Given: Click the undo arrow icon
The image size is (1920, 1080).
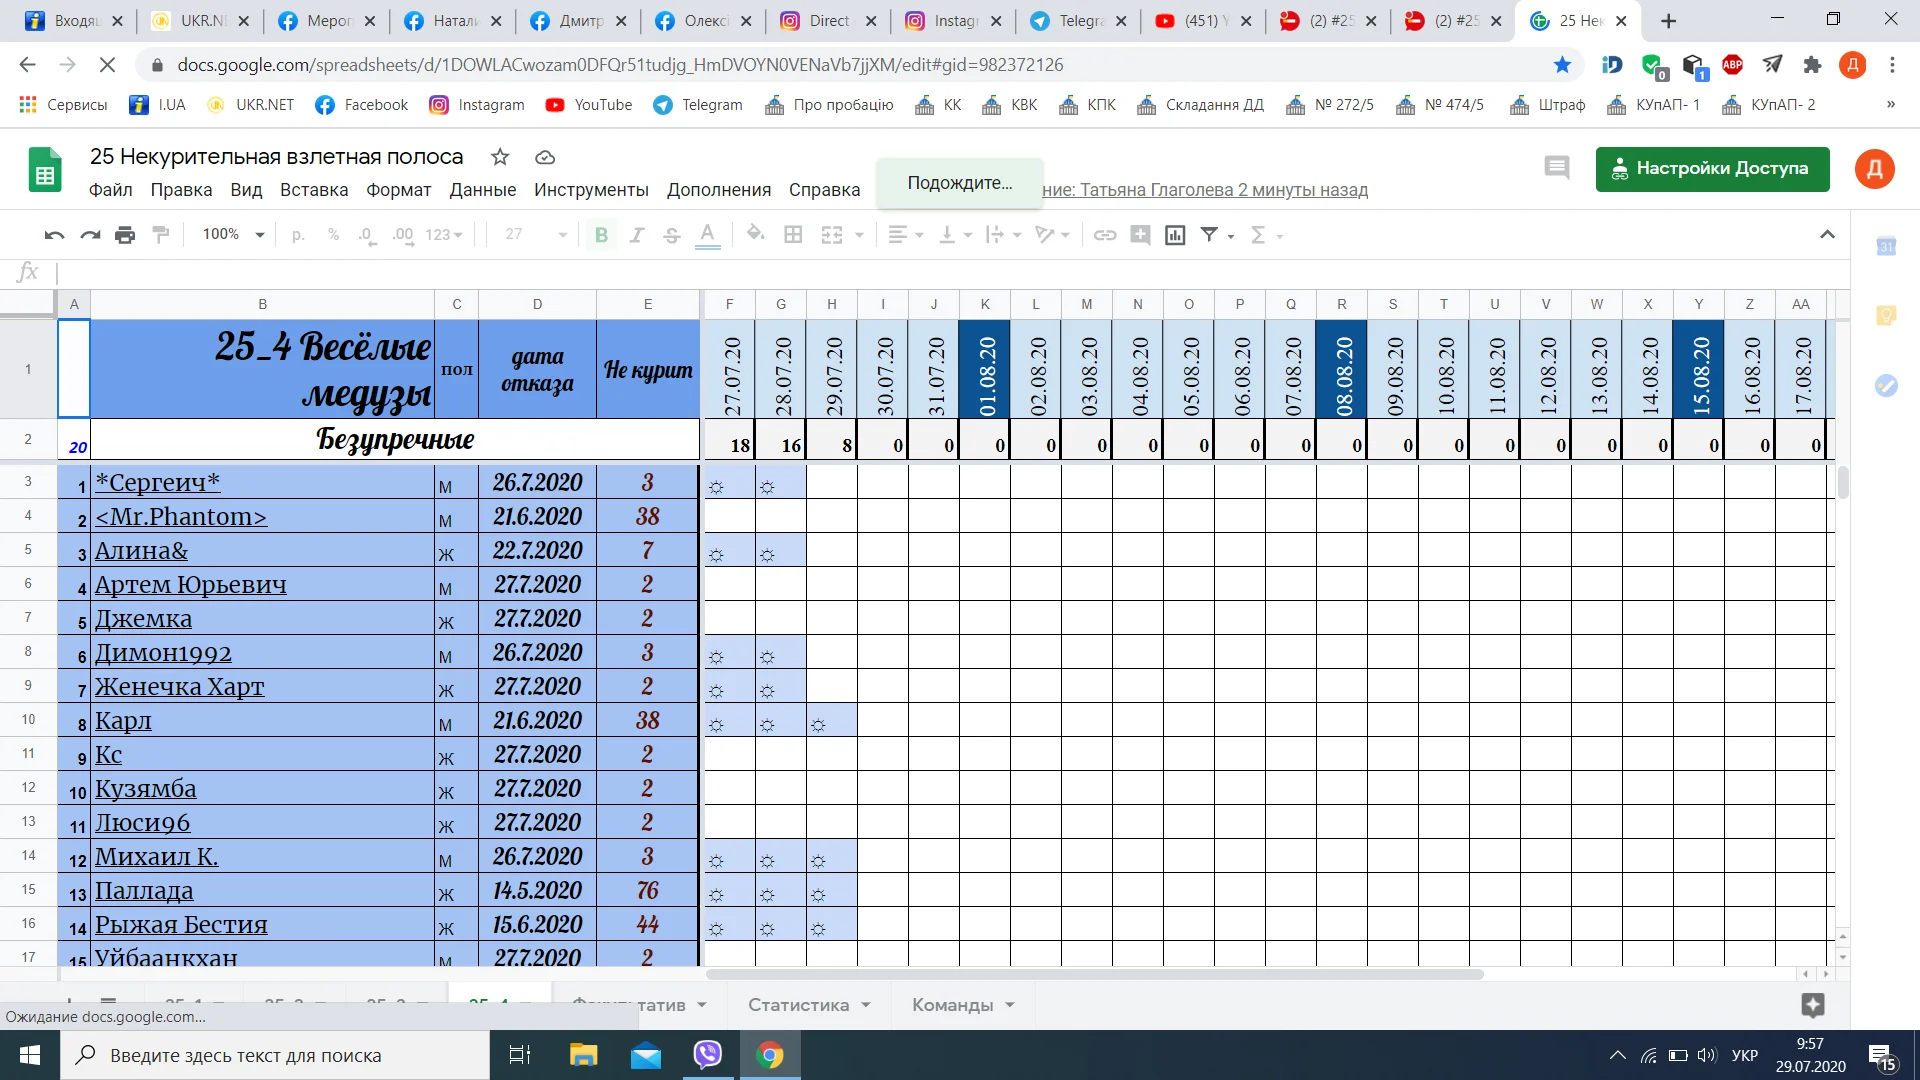Looking at the screenshot, I should click(x=54, y=235).
